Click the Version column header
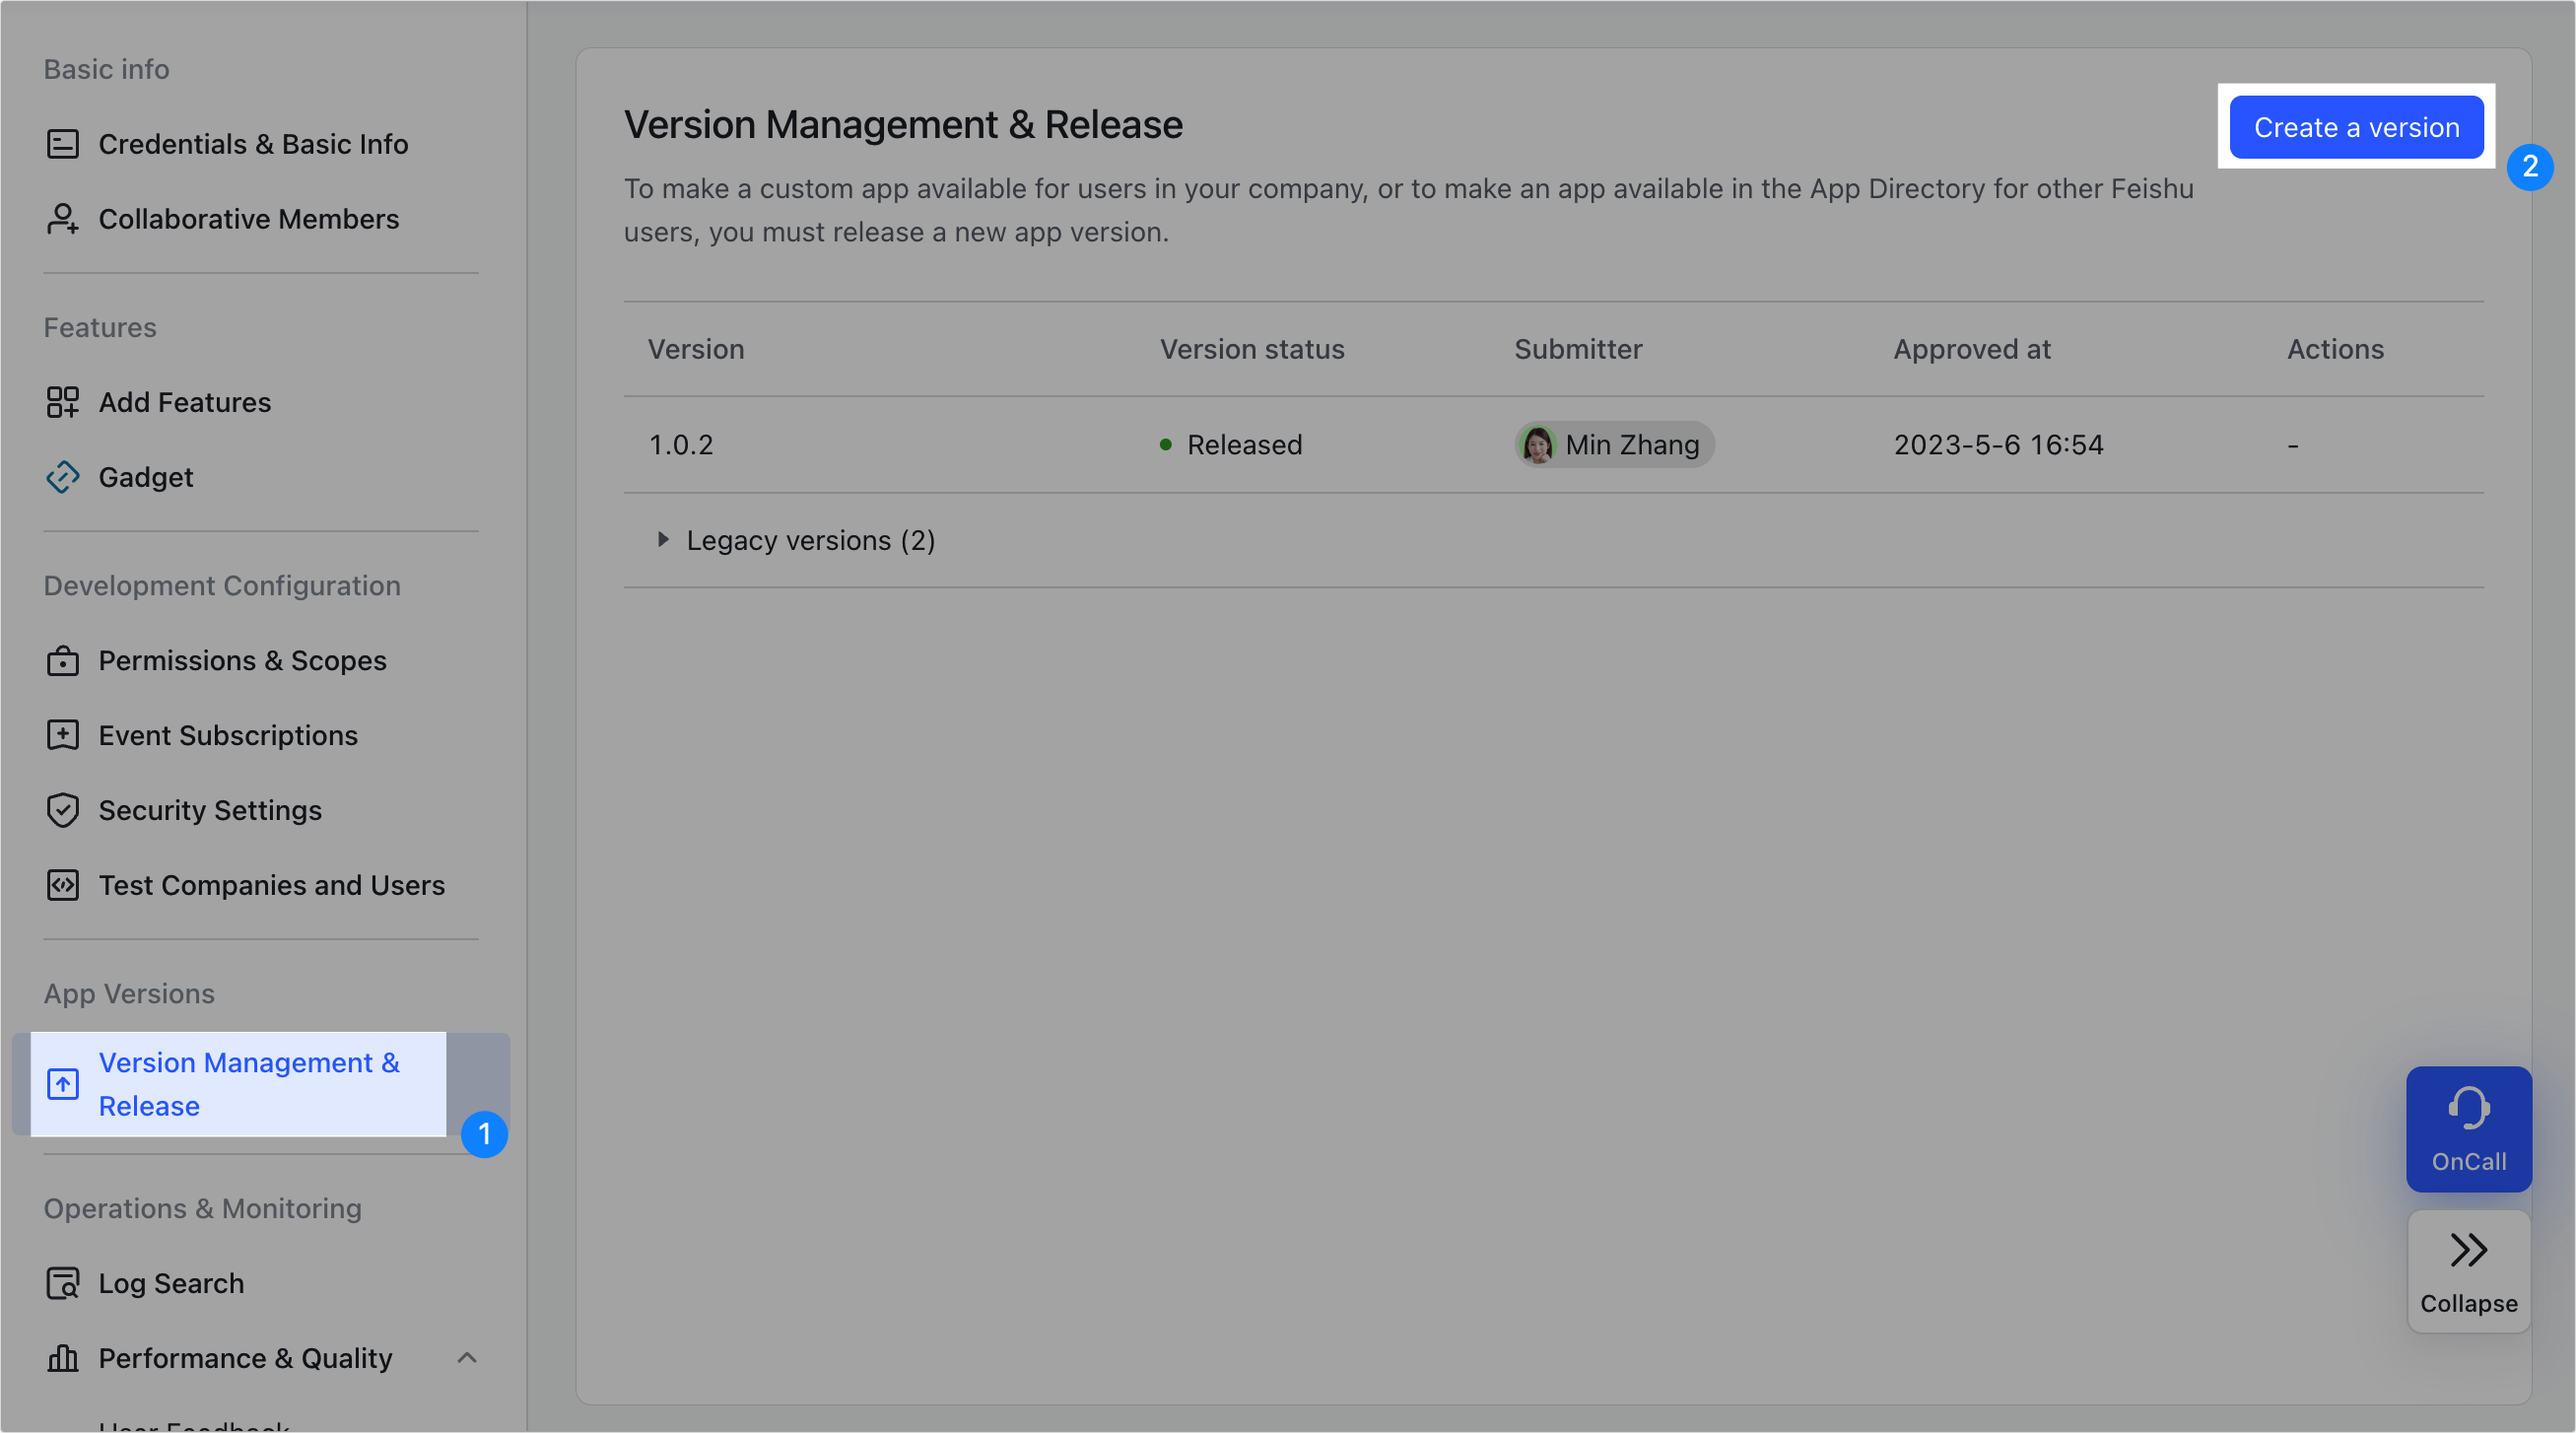The image size is (2576, 1433). (696, 349)
